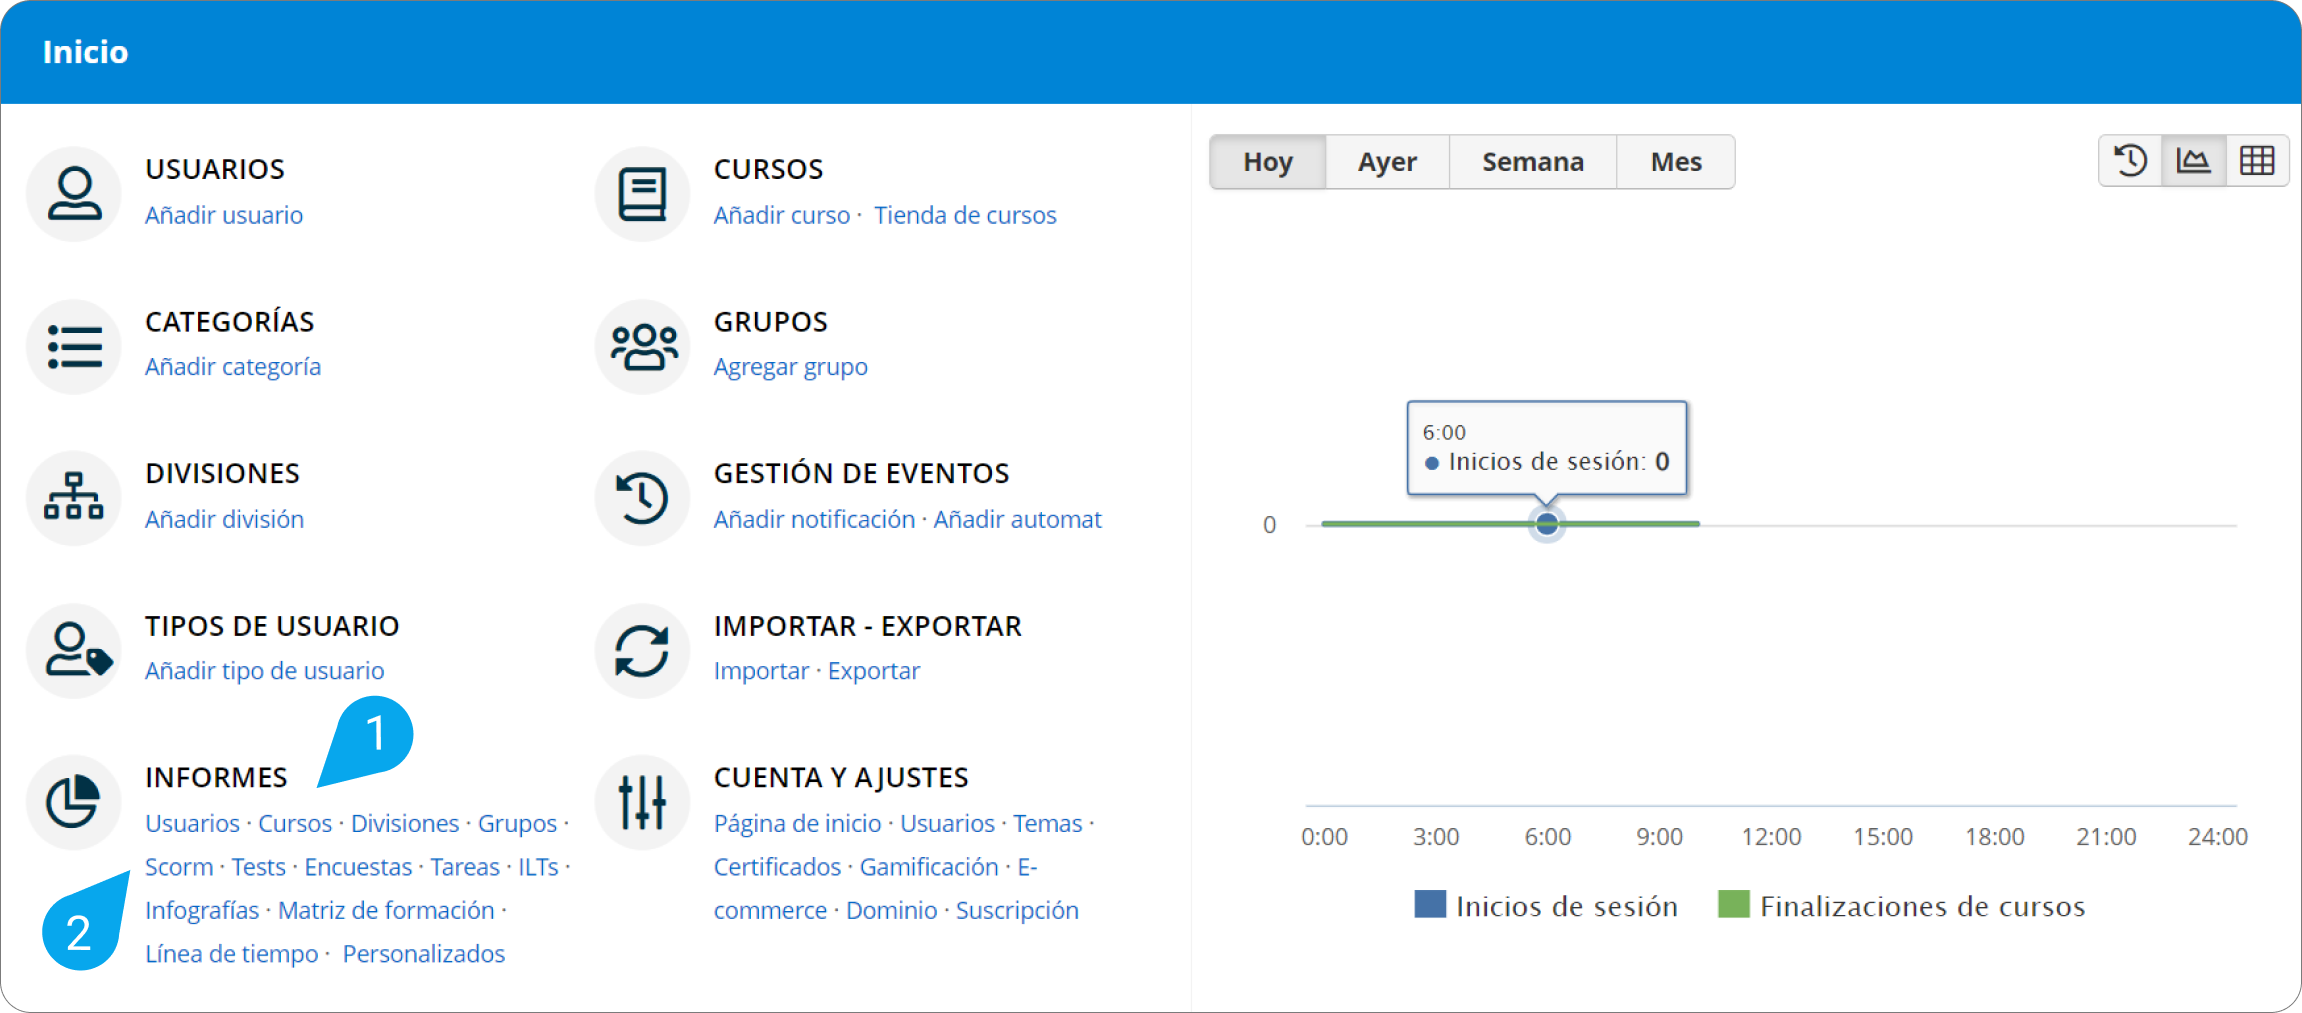Open the Certificados settings link
Screen dimensions: 2302x1013
pos(778,867)
